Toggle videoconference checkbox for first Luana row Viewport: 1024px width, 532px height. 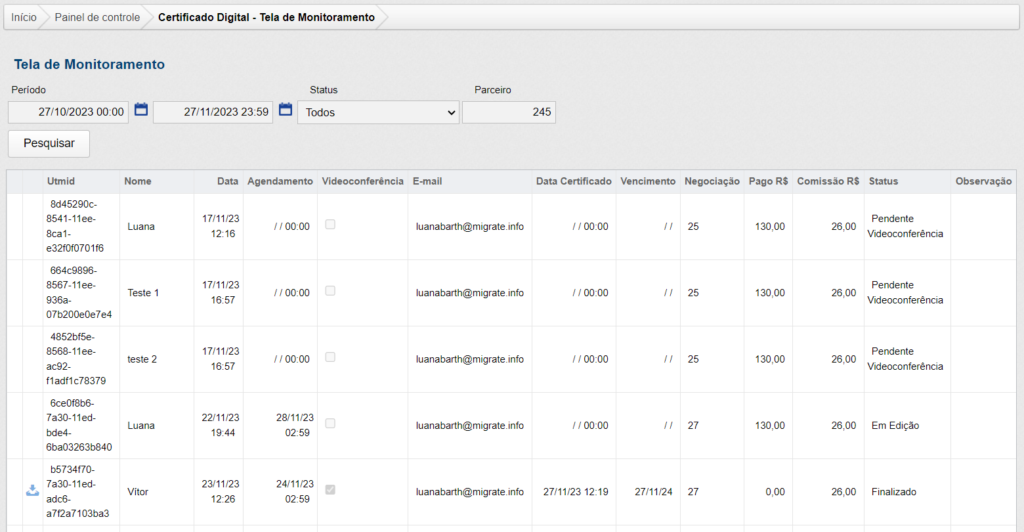click(x=330, y=225)
